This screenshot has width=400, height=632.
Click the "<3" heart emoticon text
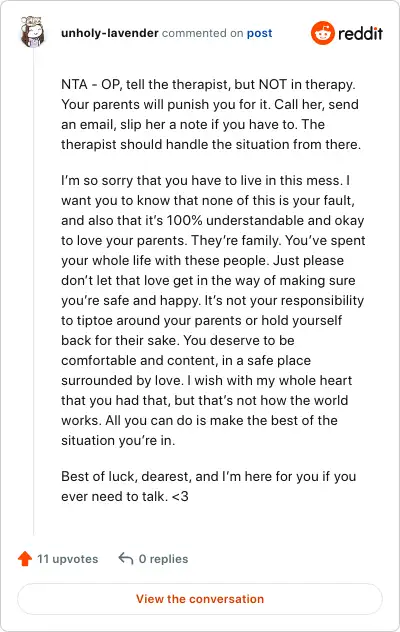tap(180, 496)
